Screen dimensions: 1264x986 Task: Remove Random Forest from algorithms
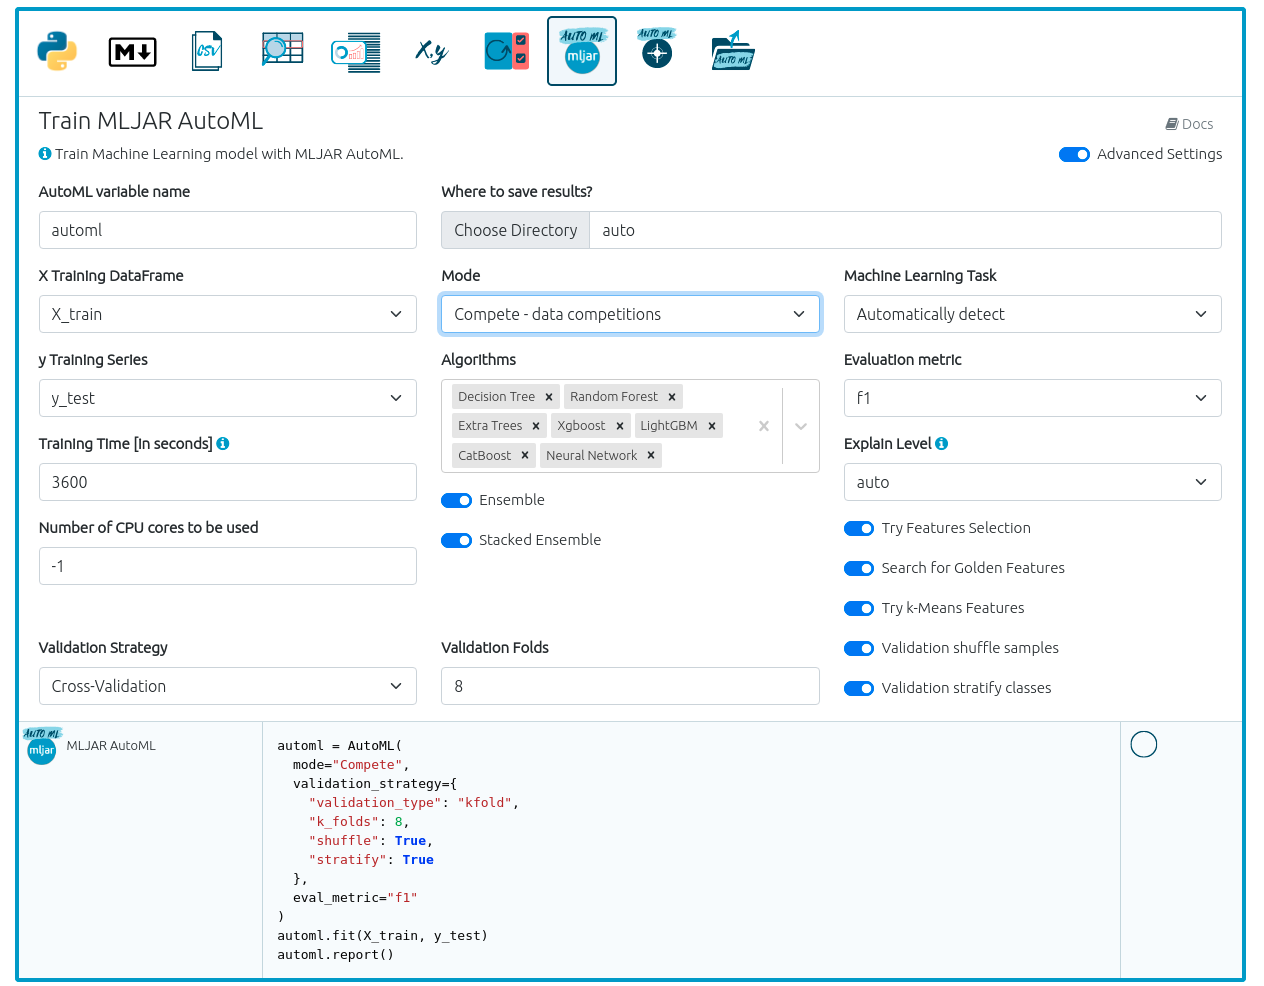672,397
